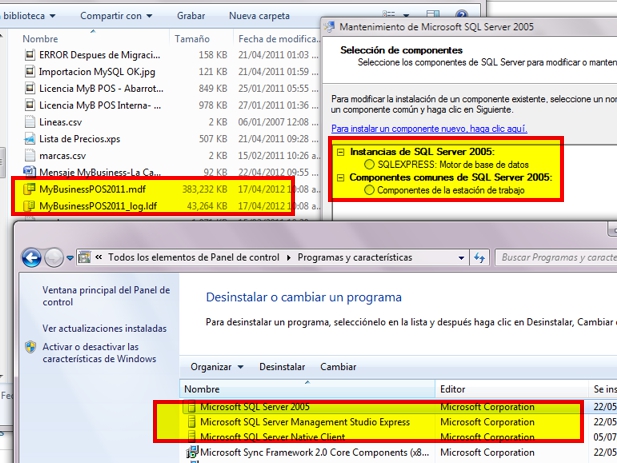Open the address bar history dropdown arrow

(461, 258)
